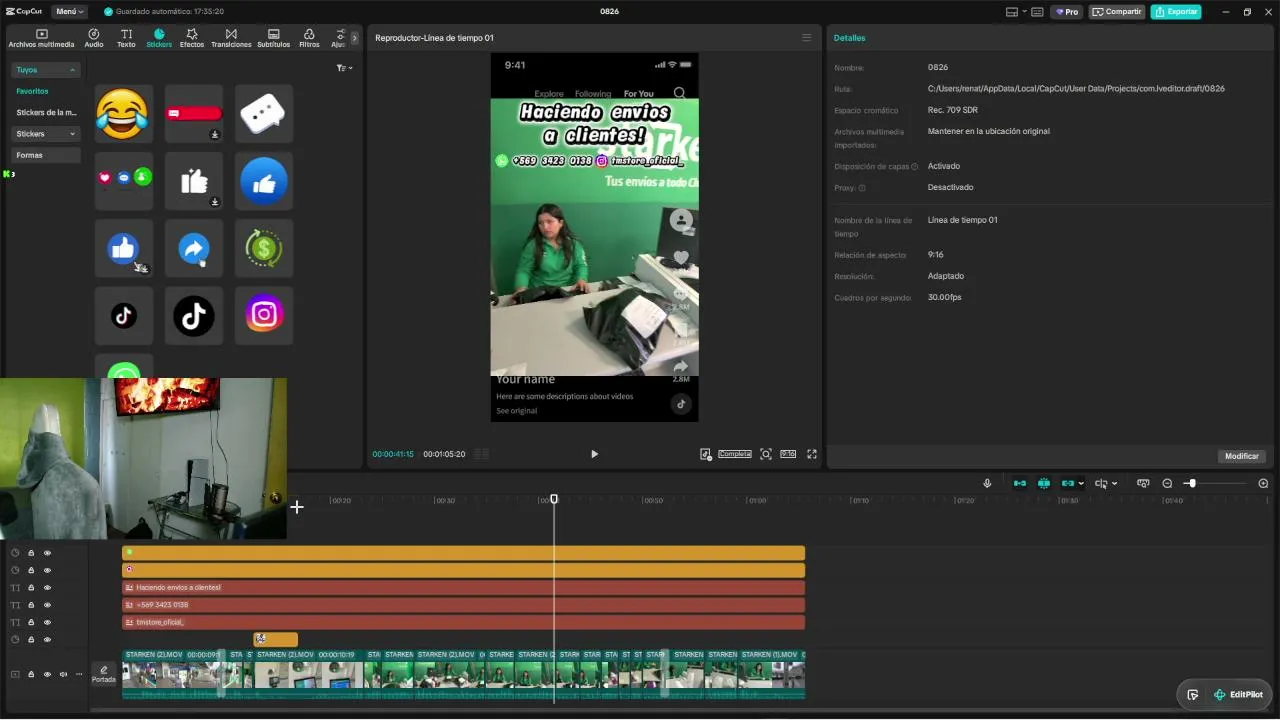Click the timeline preview-axis icon
The width and height of the screenshot is (1280, 720).
[1143, 483]
